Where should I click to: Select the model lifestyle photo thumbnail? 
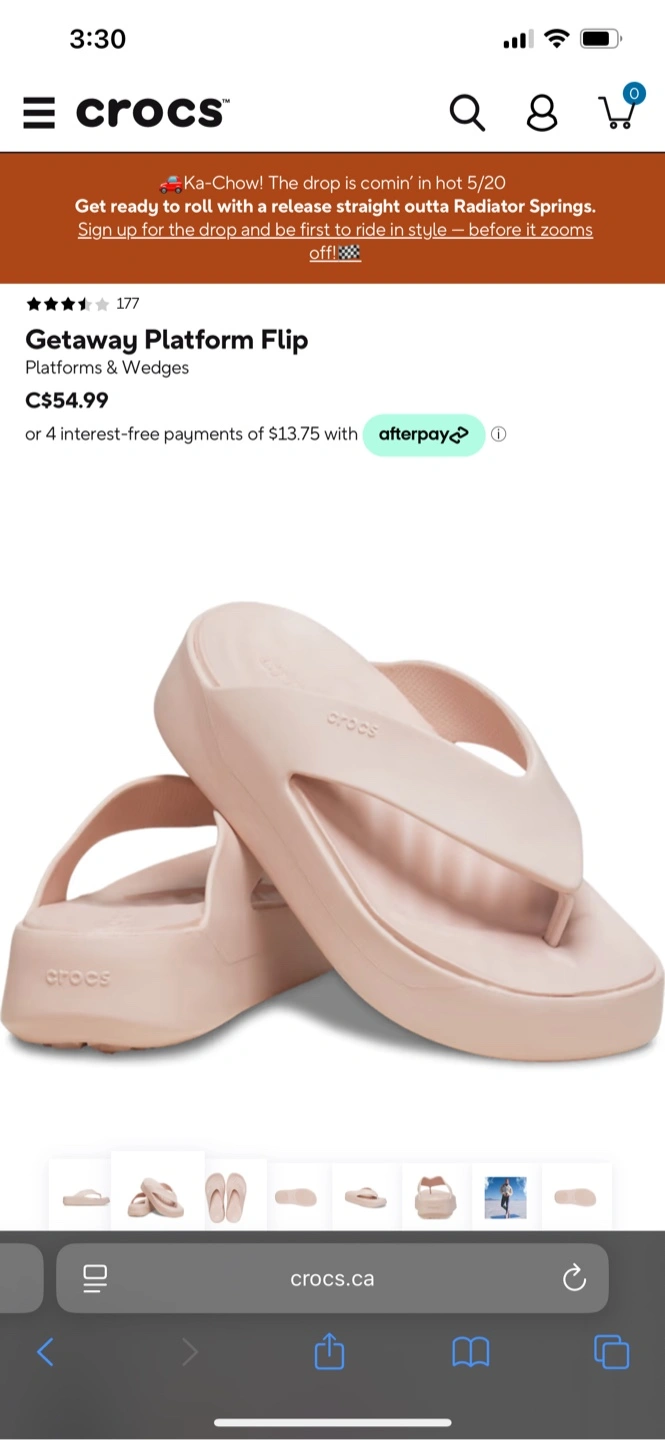tap(505, 1196)
